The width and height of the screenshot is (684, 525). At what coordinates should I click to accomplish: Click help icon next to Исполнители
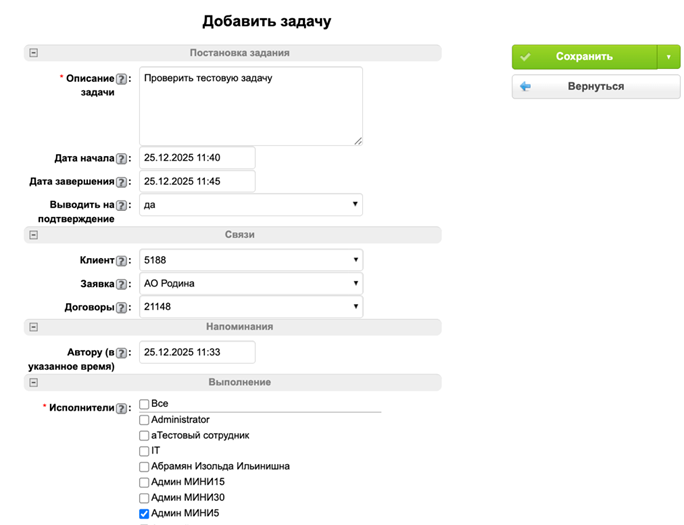coord(122,408)
